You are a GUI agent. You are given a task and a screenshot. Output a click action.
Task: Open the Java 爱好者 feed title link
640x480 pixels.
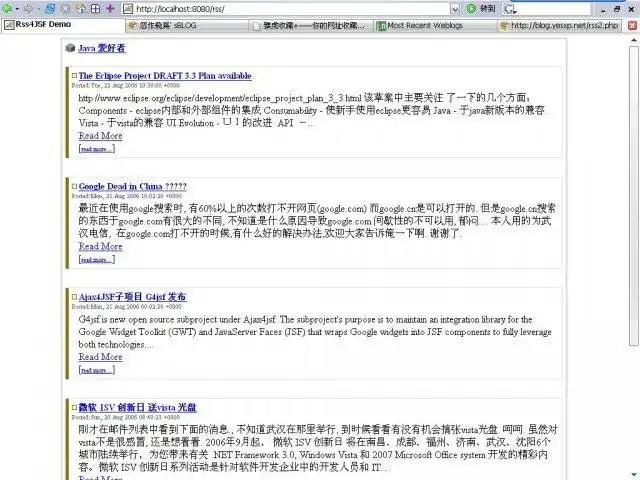[x=102, y=48]
